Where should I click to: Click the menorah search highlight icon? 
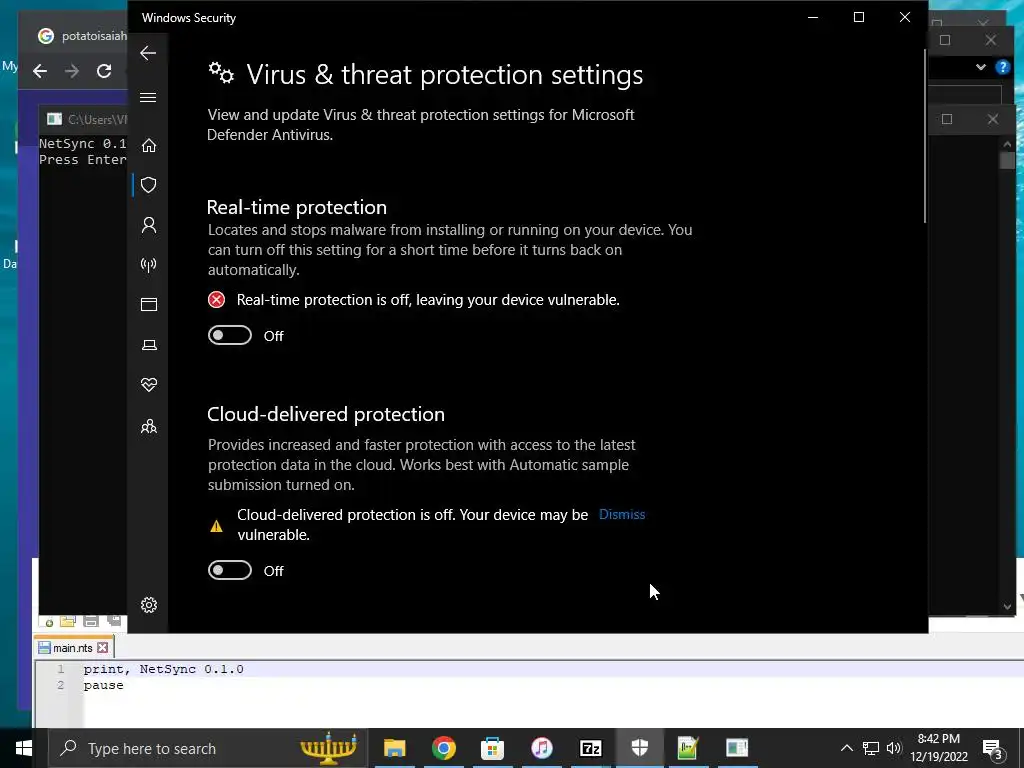pyautogui.click(x=328, y=748)
